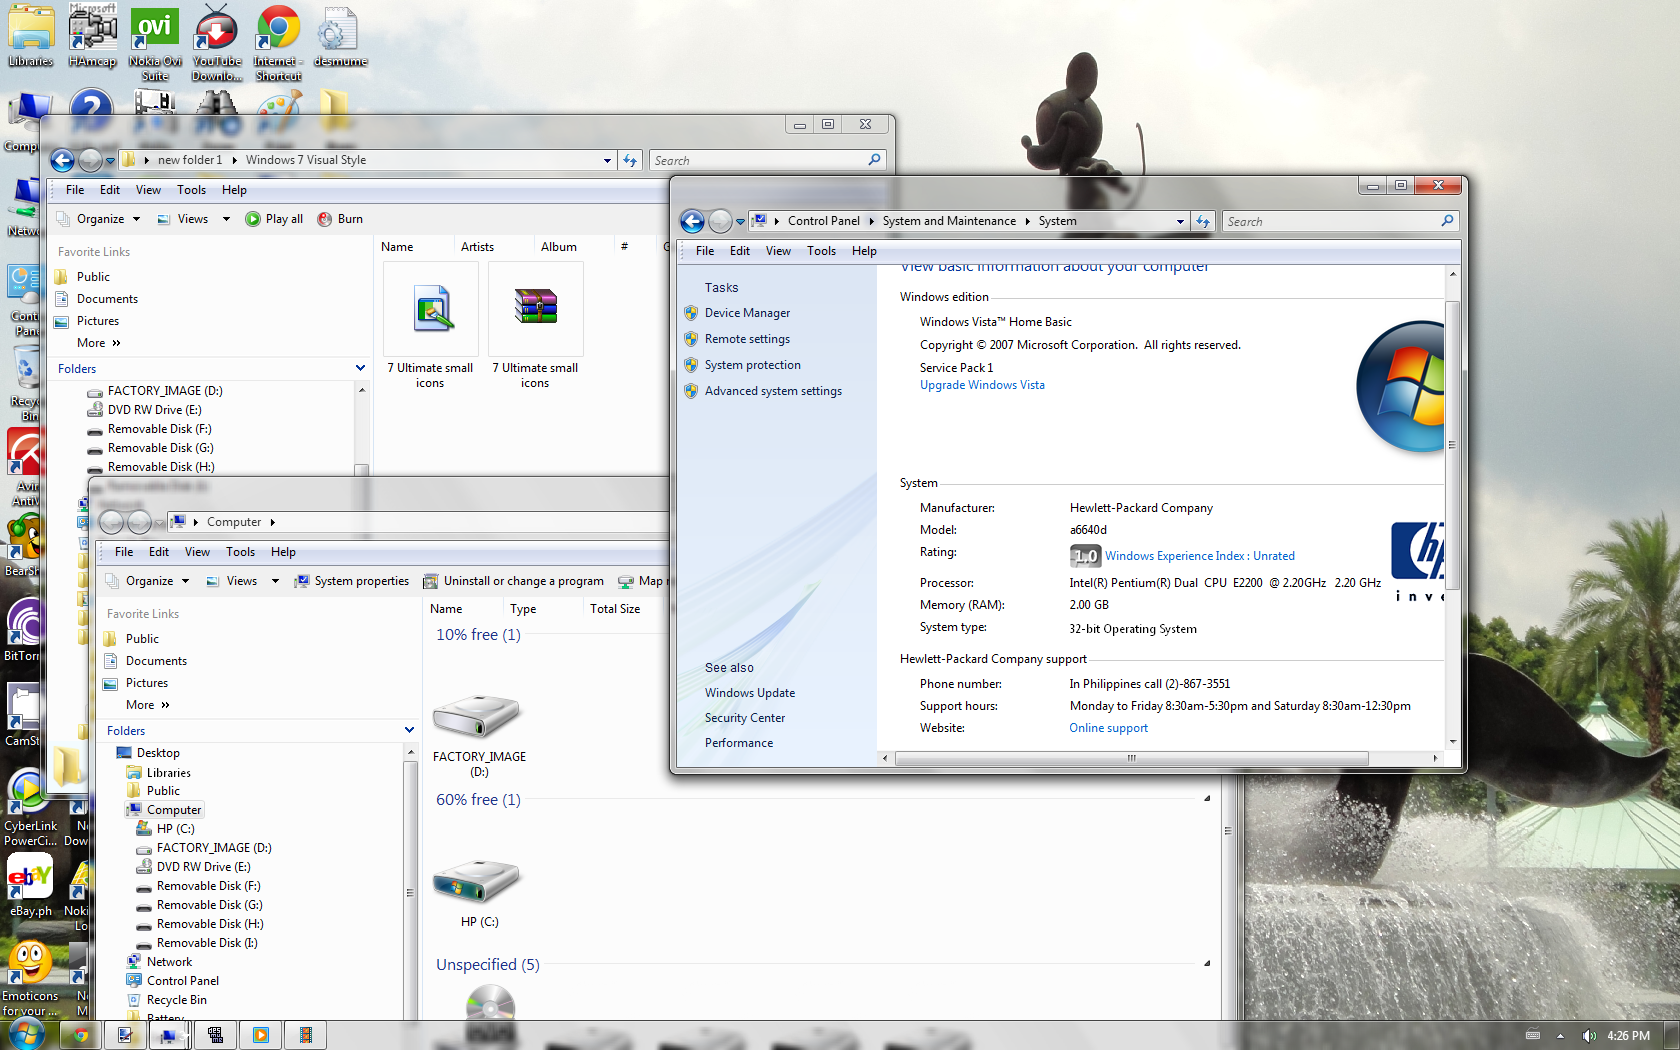Image resolution: width=1680 pixels, height=1050 pixels.
Task: Open Edit menu in Computer window
Action: 159,552
